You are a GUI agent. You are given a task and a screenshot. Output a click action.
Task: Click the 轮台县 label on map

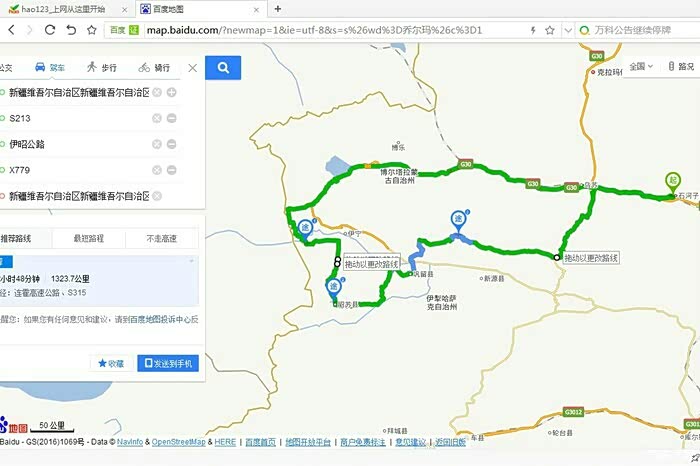tap(561, 433)
